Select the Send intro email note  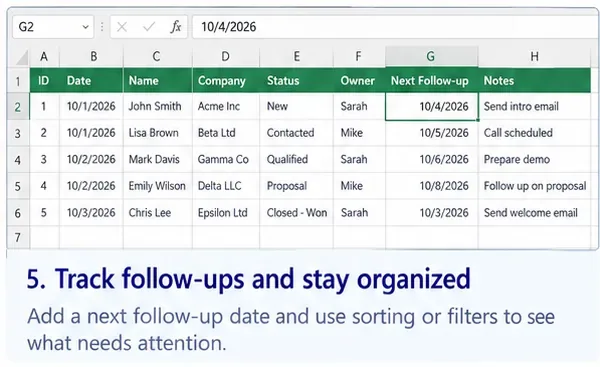pyautogui.click(x=535, y=106)
